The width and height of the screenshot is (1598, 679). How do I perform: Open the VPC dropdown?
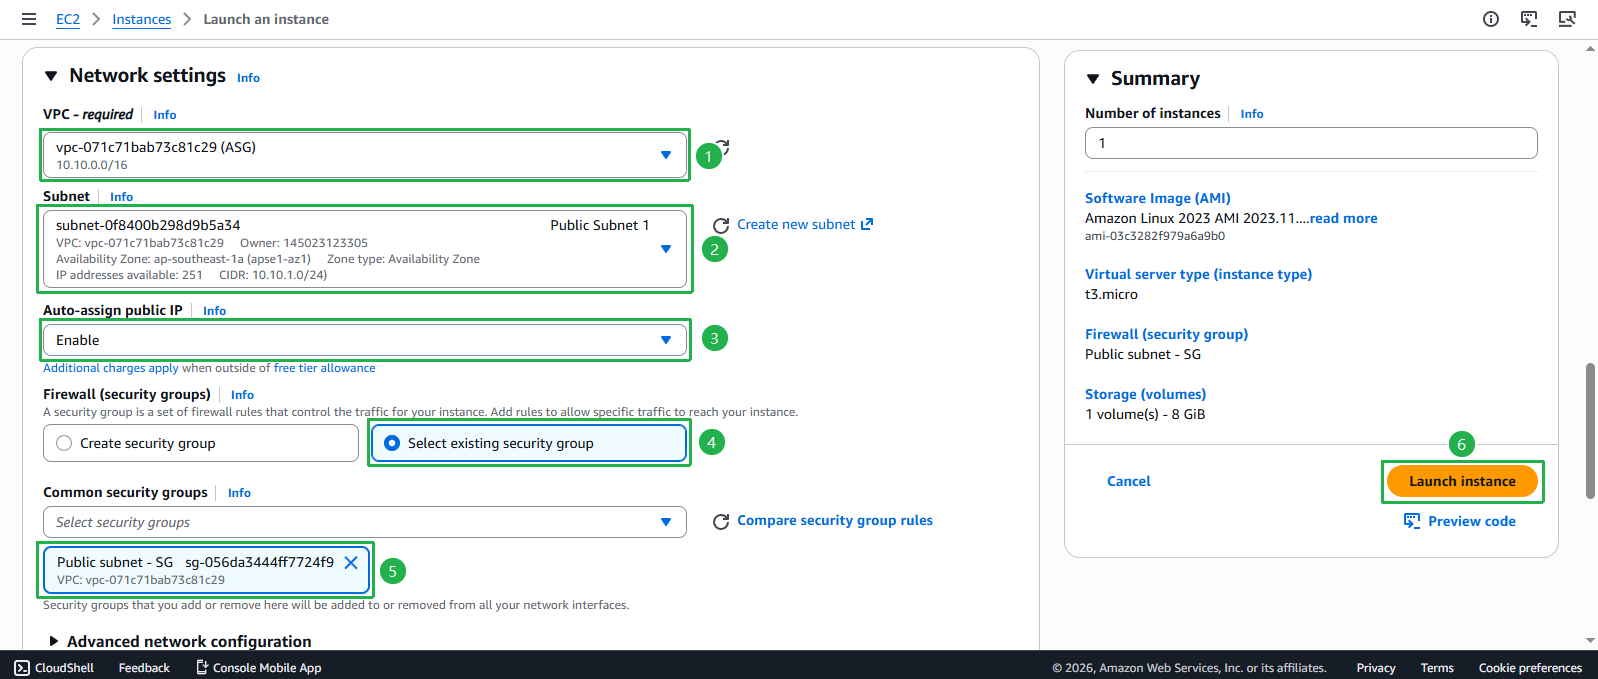365,155
